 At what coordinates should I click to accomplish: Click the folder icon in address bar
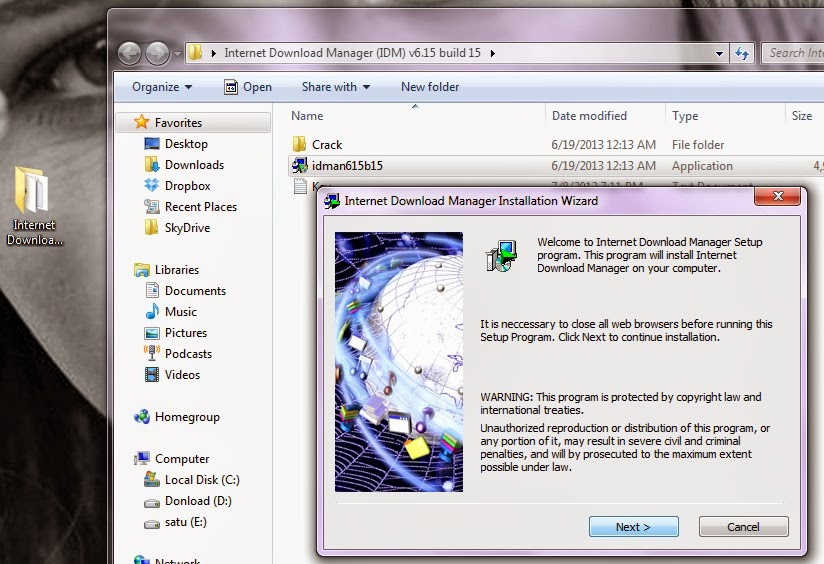[x=195, y=53]
